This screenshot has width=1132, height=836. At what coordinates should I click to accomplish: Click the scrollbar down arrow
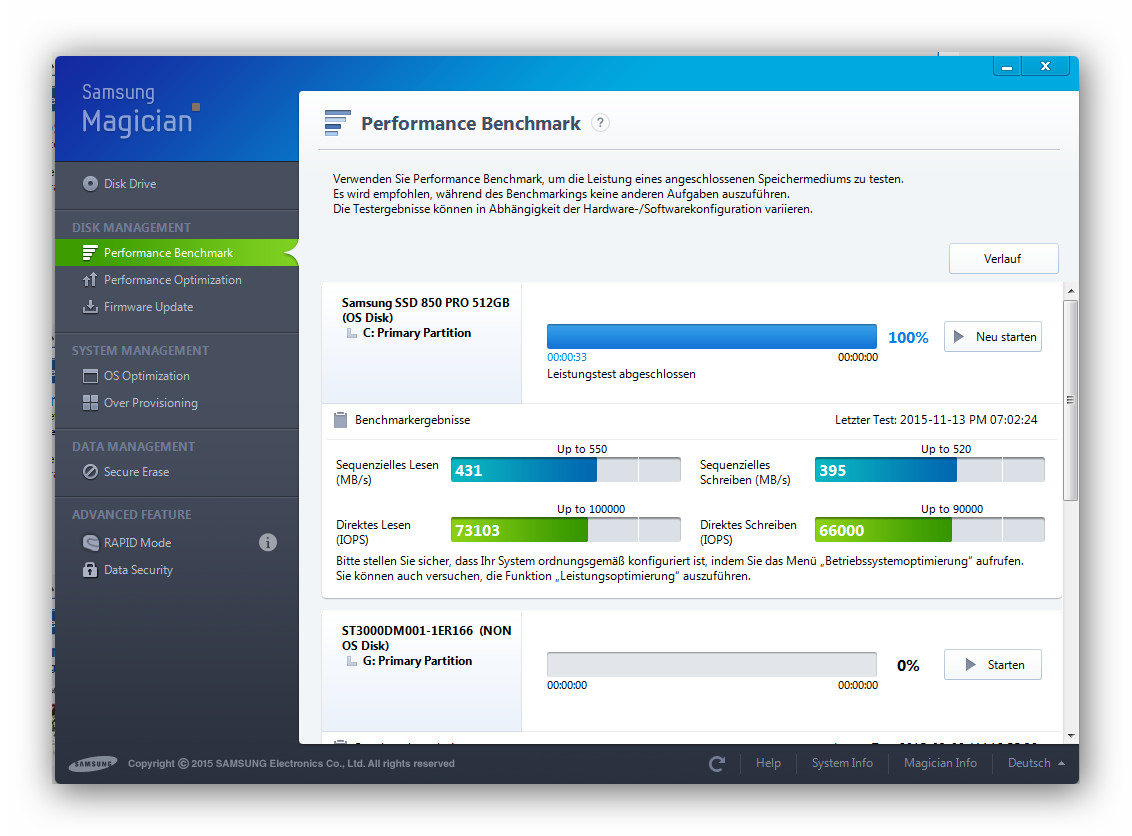click(x=1071, y=736)
